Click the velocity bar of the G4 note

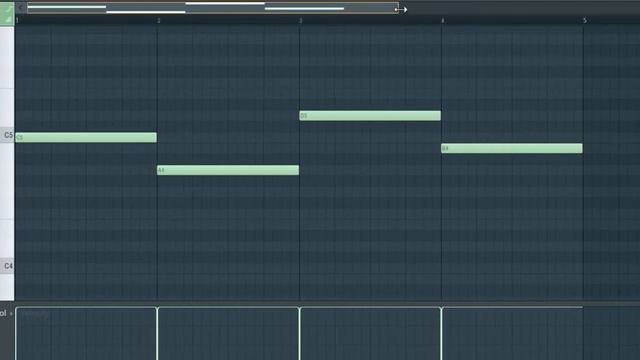441,333
